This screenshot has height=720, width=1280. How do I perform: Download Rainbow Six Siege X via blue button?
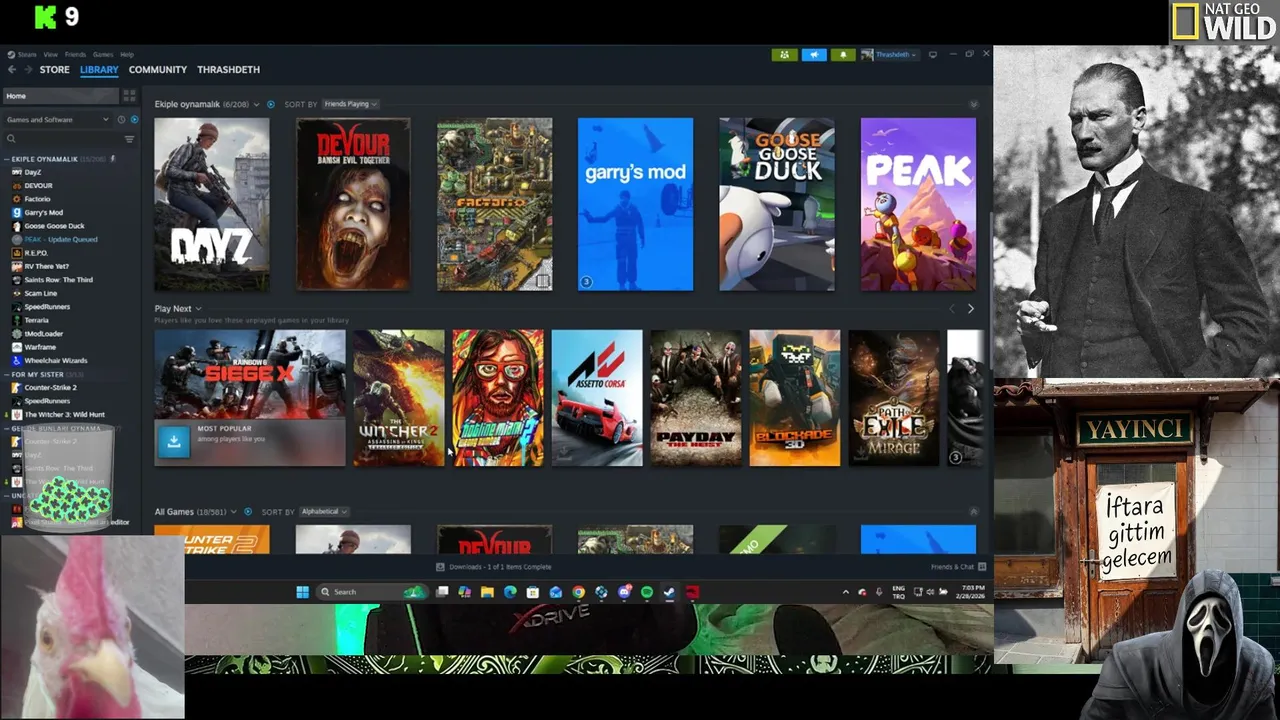pyautogui.click(x=174, y=442)
